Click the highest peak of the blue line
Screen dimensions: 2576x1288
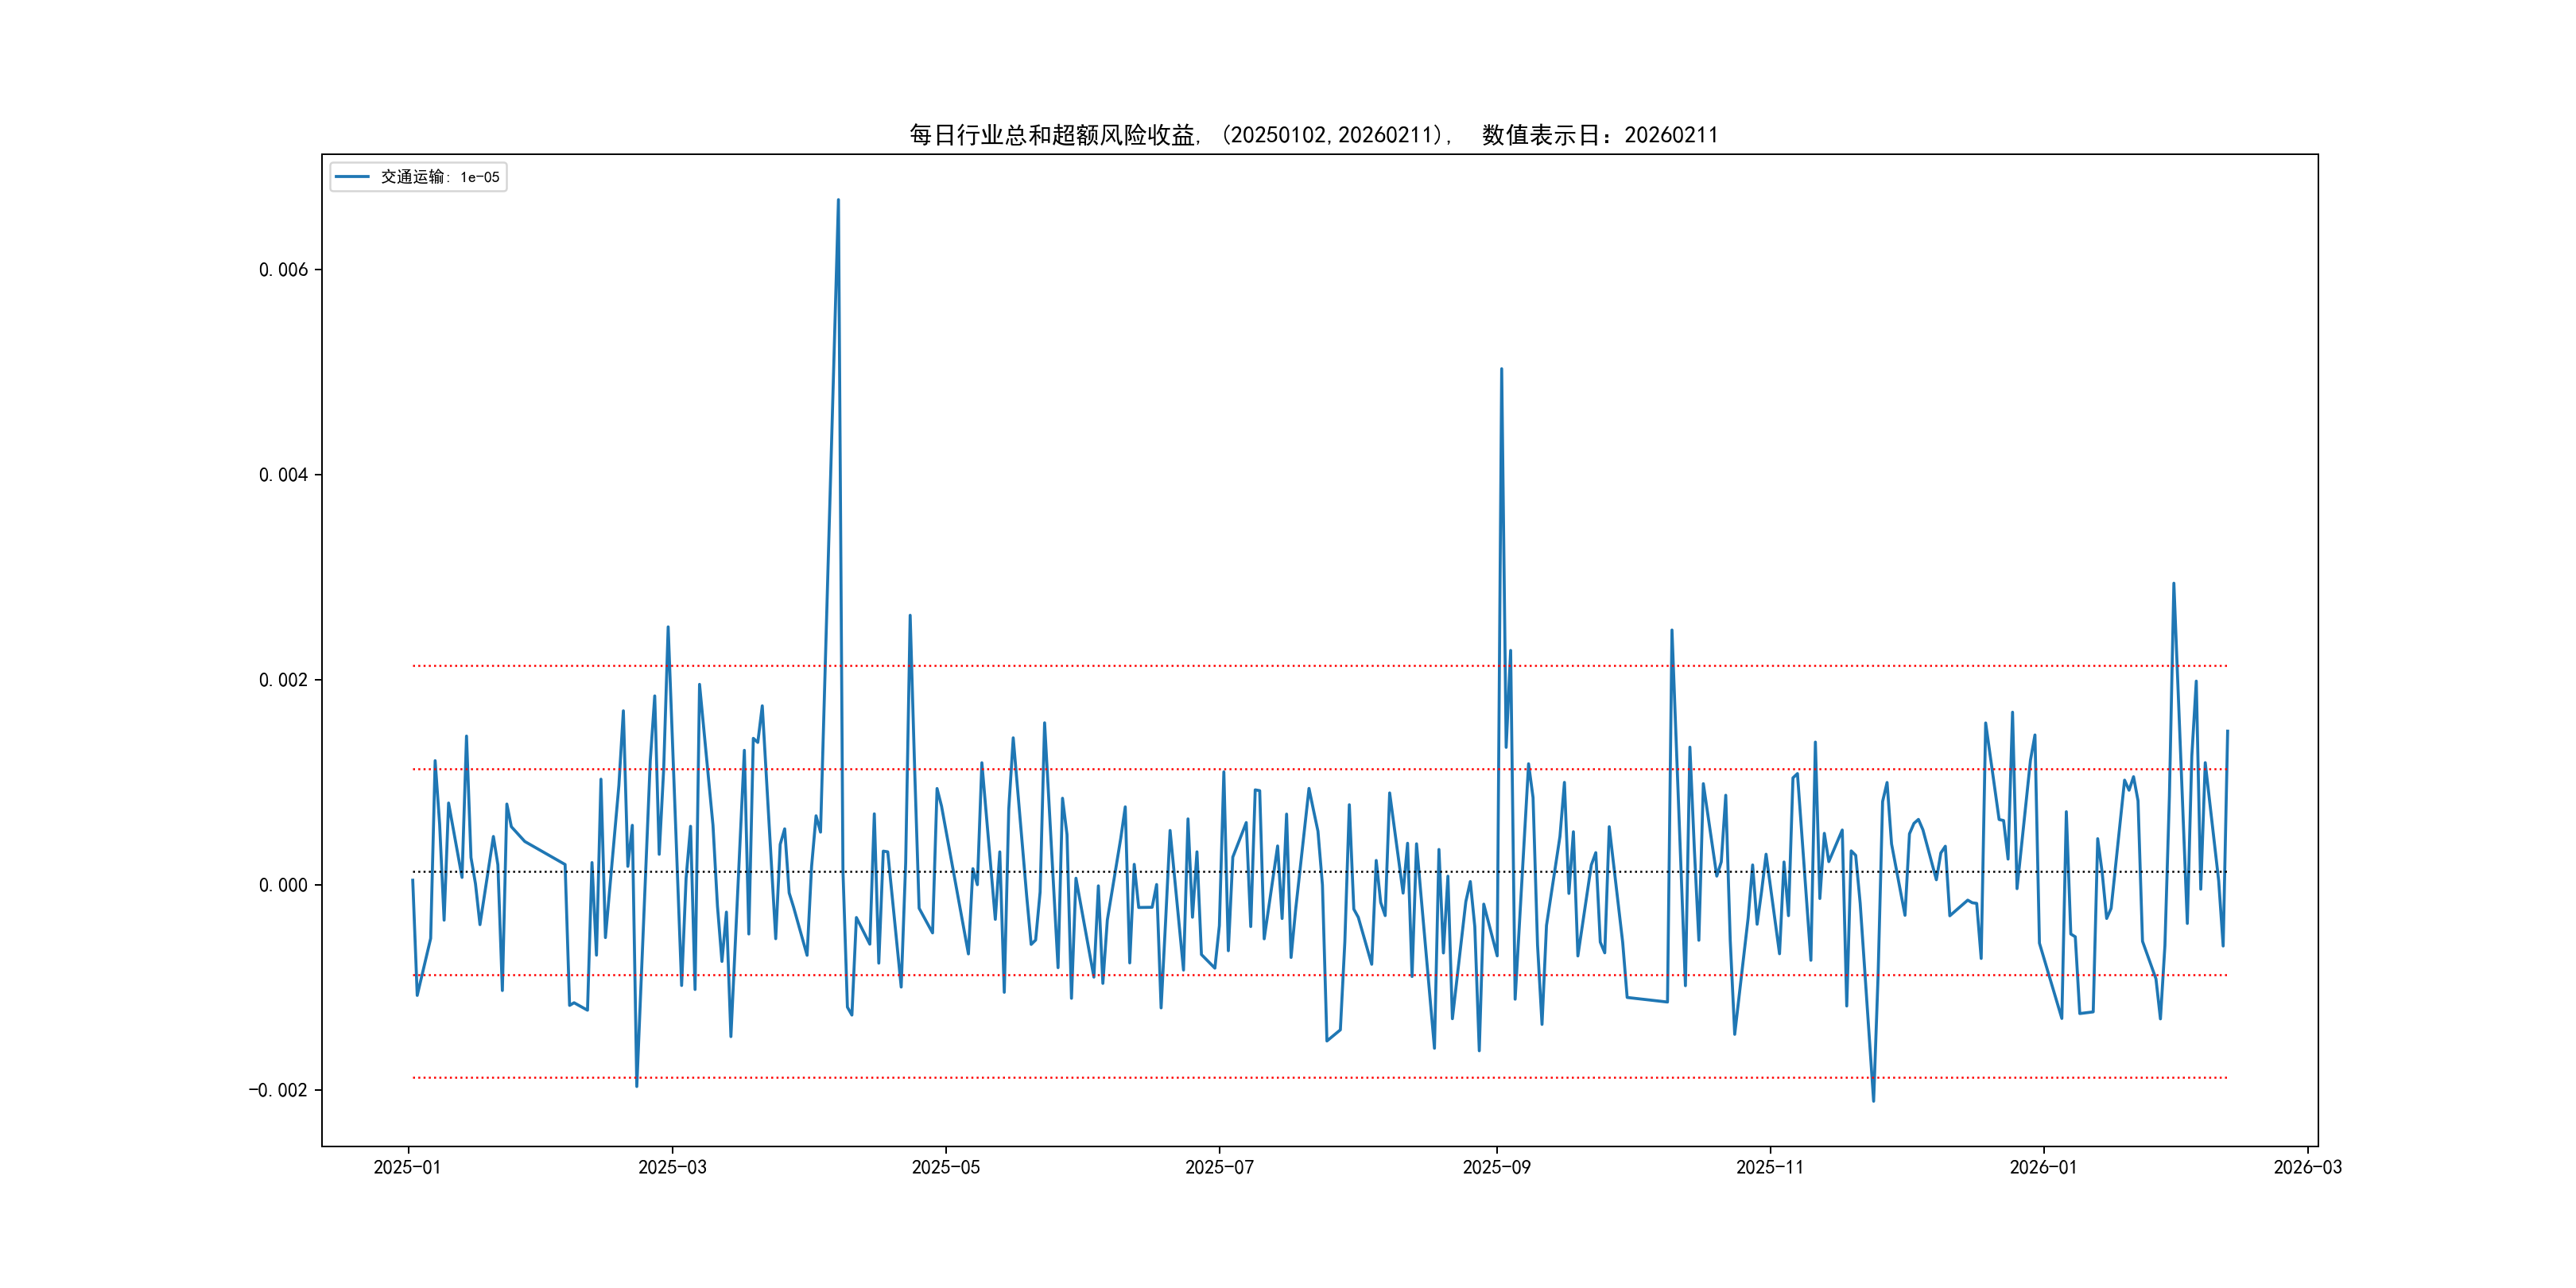point(838,200)
